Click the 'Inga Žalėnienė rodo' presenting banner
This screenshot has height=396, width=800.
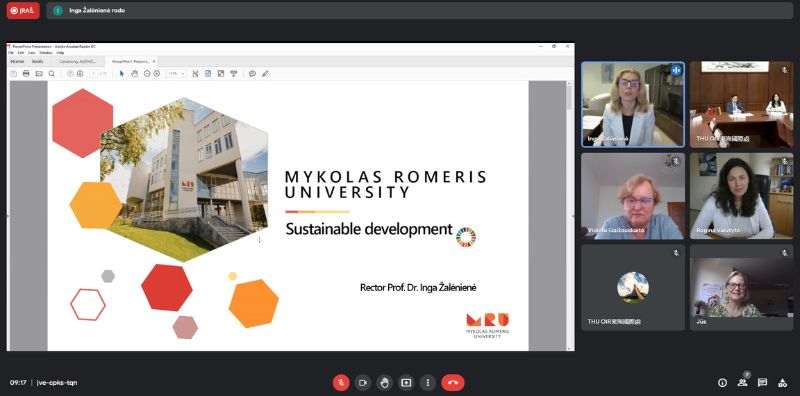[419, 10]
